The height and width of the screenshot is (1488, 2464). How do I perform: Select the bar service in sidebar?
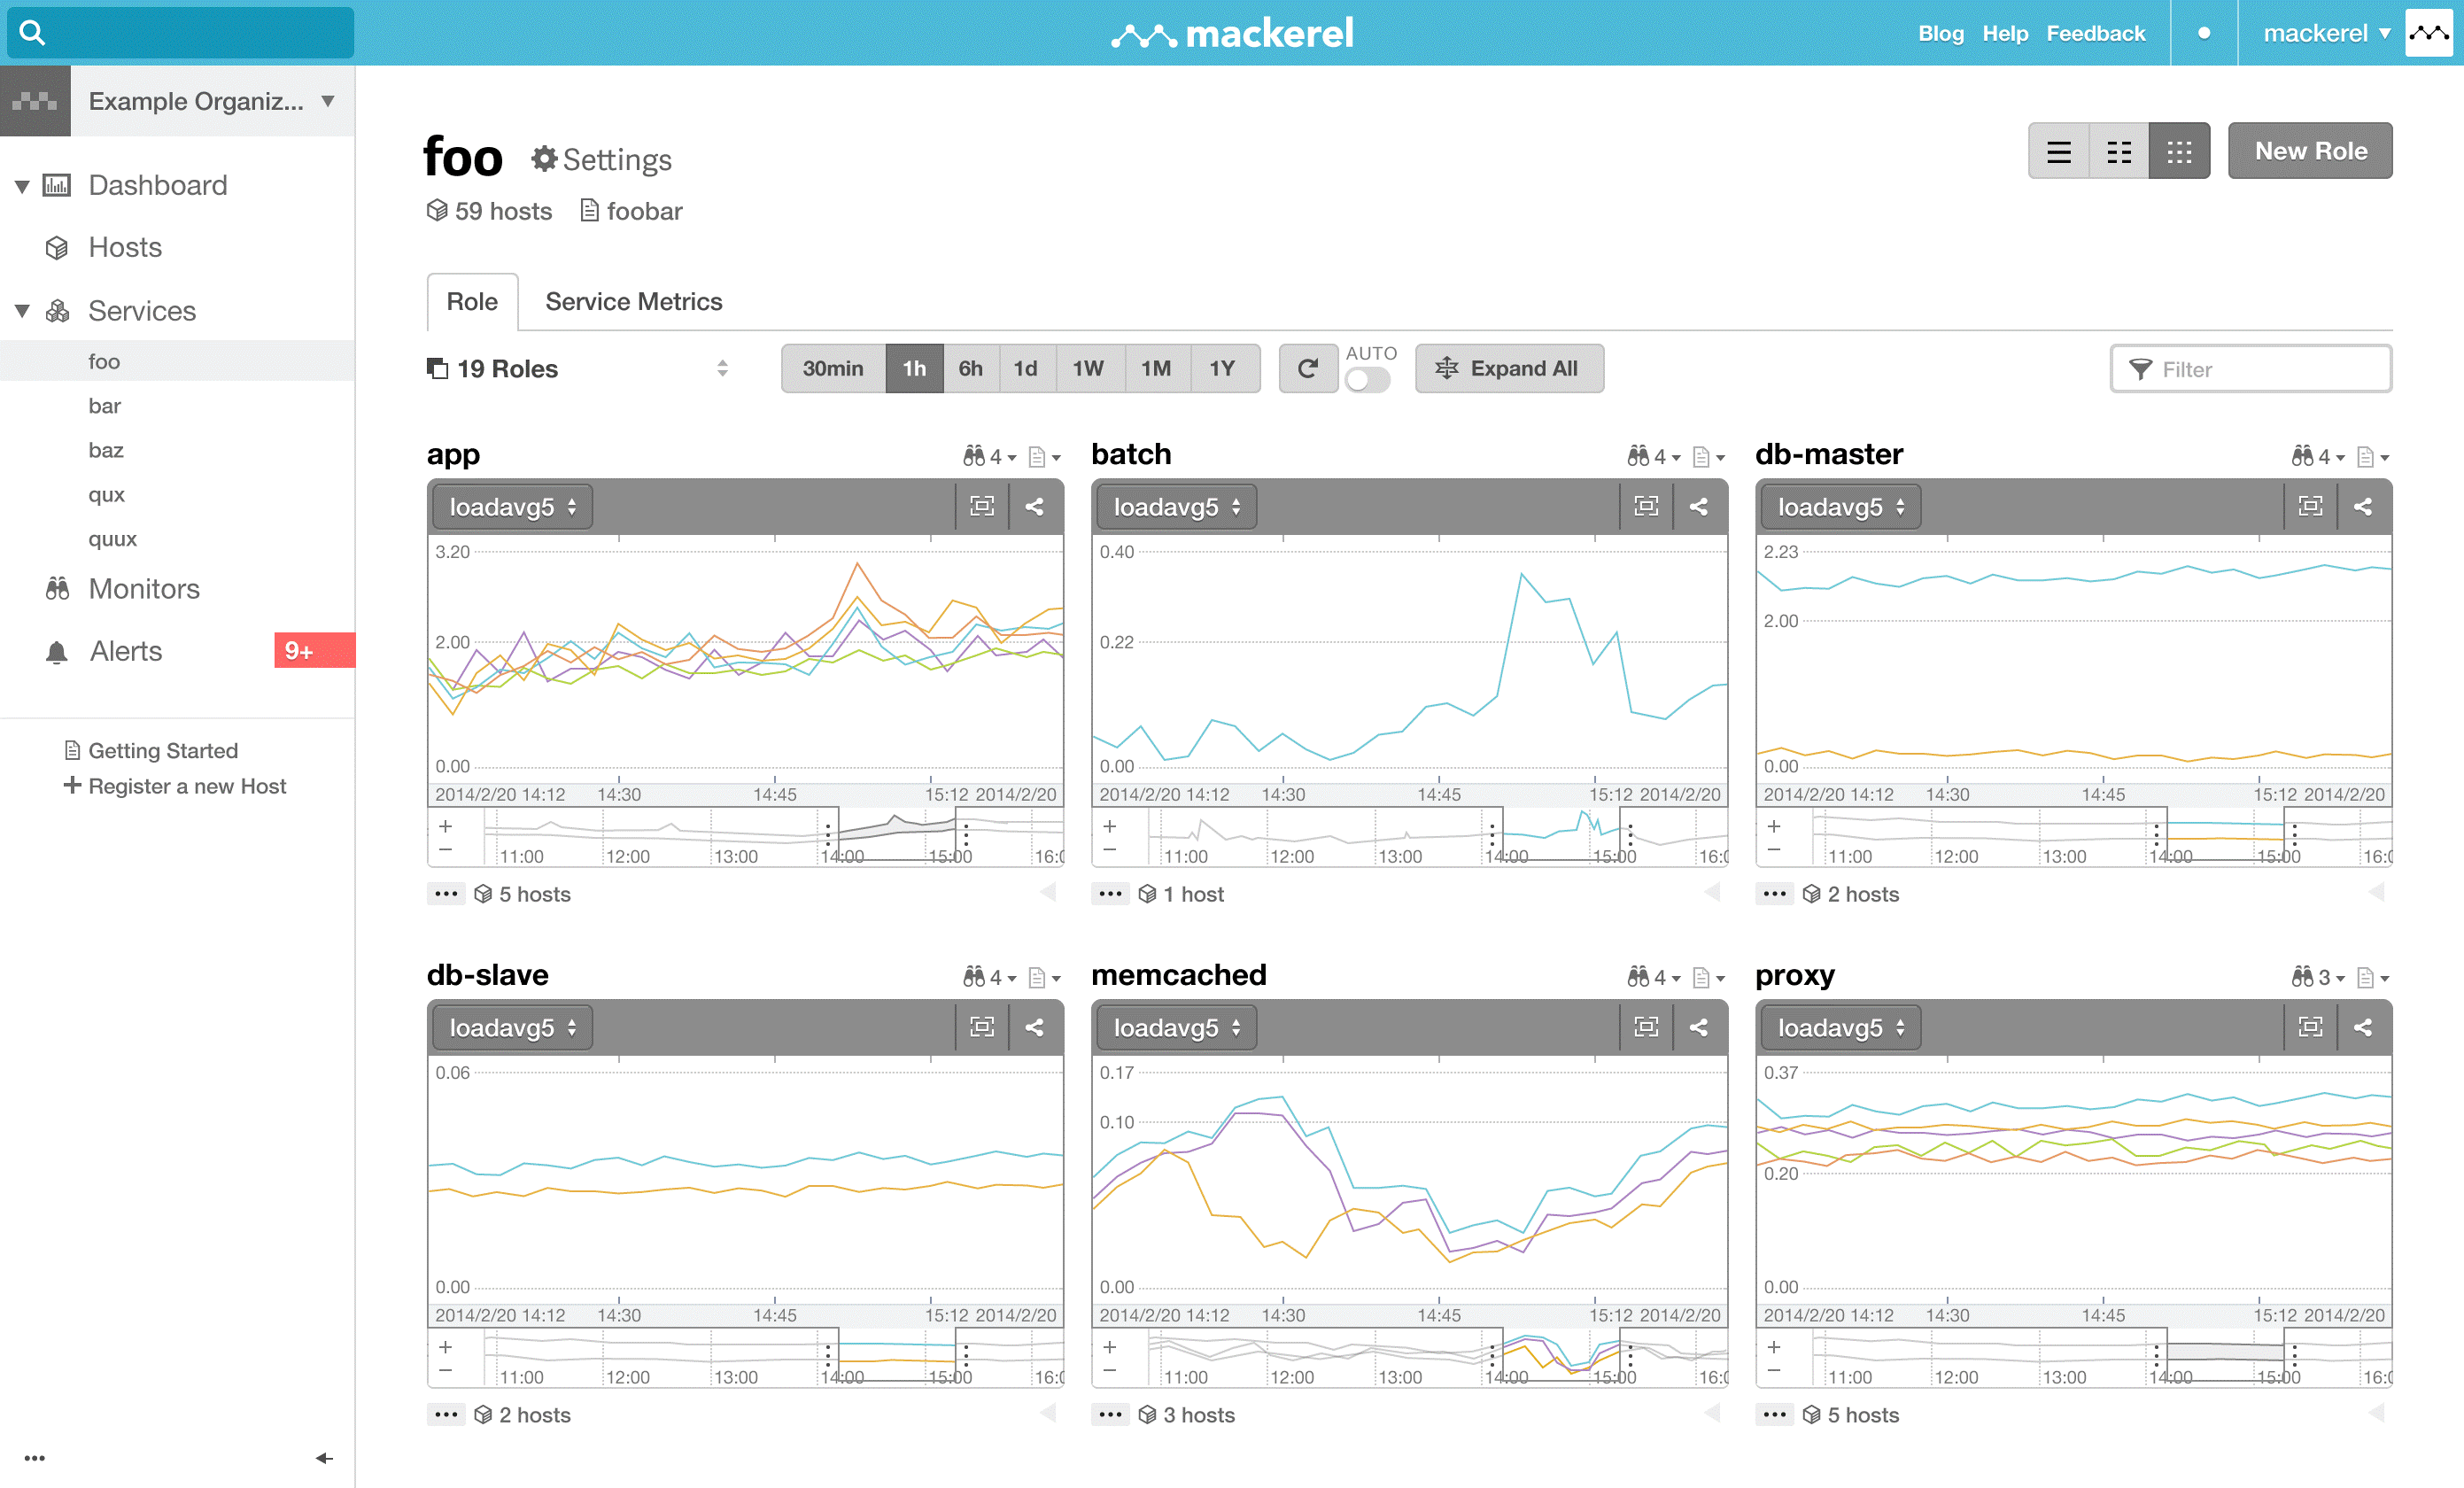point(104,406)
